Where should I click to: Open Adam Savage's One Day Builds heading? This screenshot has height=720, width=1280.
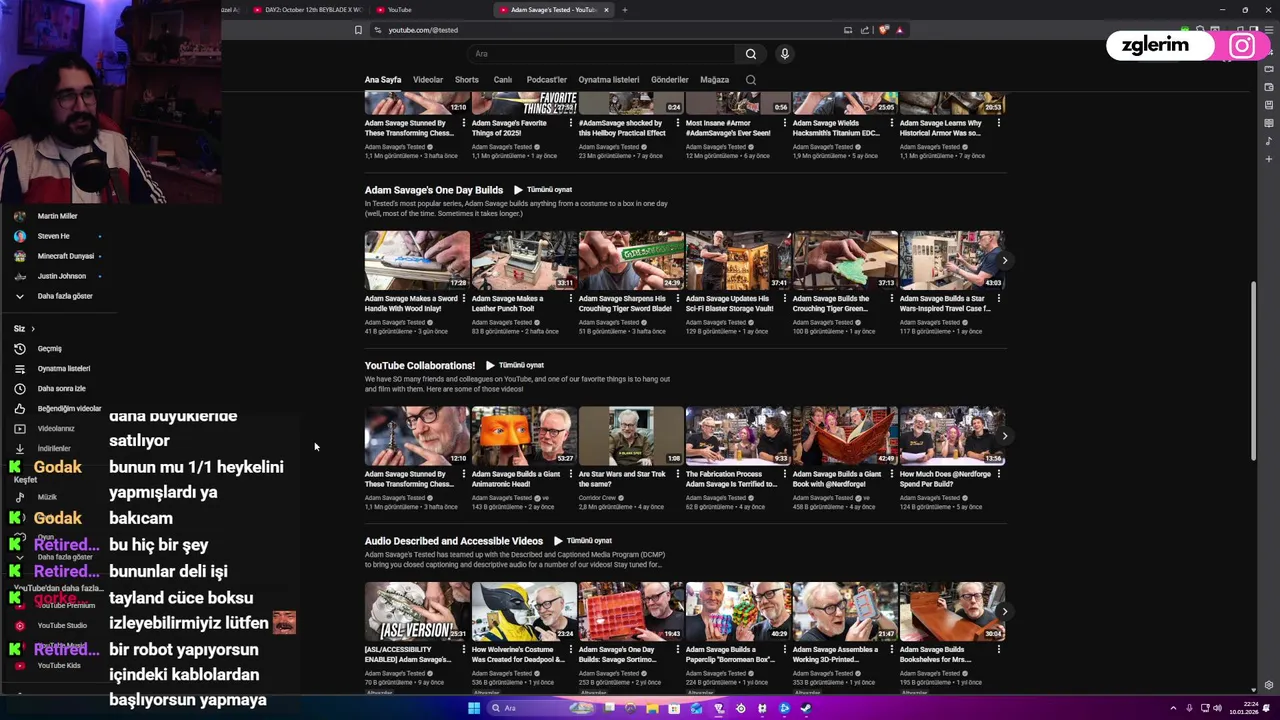(x=434, y=190)
